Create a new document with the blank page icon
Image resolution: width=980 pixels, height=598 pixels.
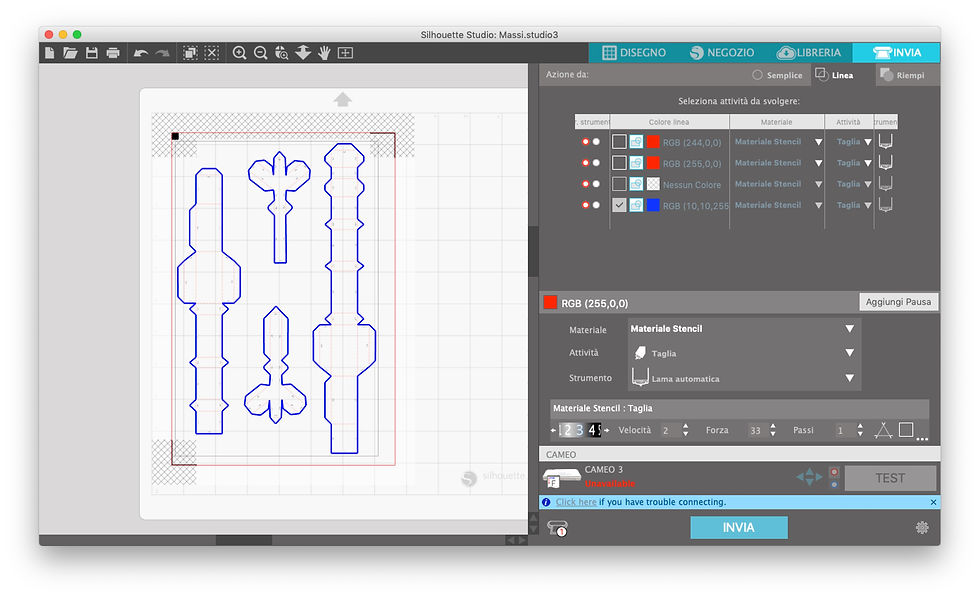pos(49,53)
